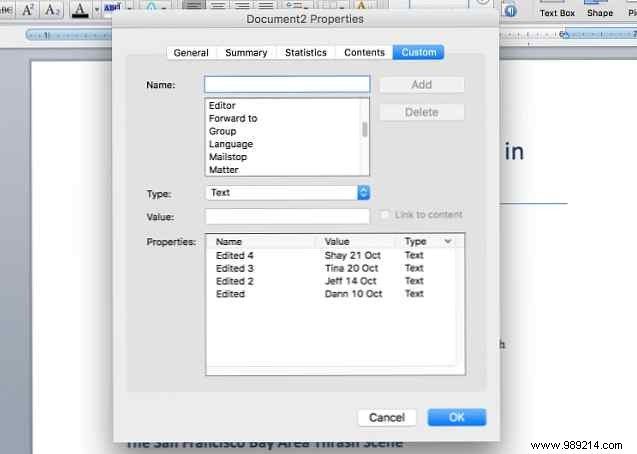Align text right in the toolbar
Viewport: 637px width, 454px height.
point(242,5)
